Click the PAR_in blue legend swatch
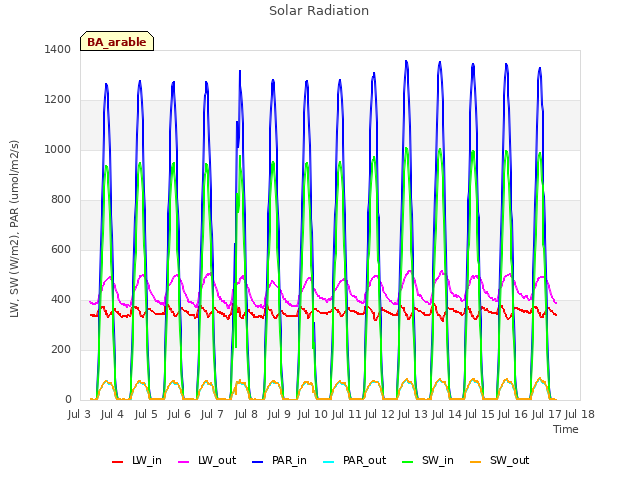Image resolution: width=640 pixels, height=480 pixels. (x=258, y=462)
